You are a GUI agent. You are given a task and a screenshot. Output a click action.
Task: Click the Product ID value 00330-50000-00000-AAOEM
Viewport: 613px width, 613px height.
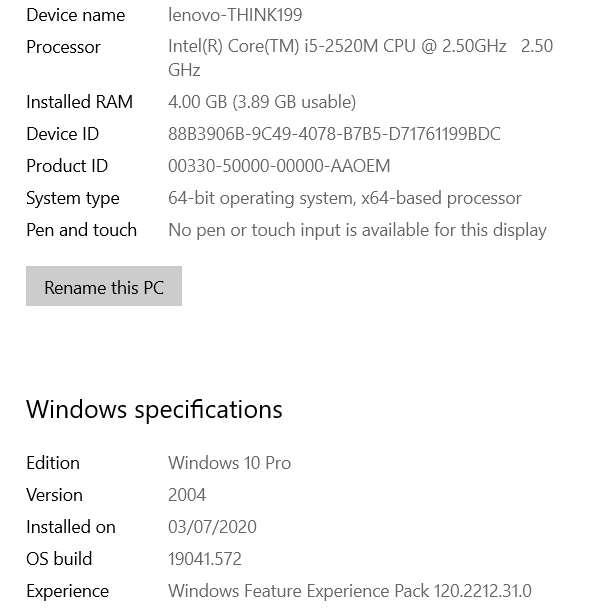pyautogui.click(x=279, y=166)
